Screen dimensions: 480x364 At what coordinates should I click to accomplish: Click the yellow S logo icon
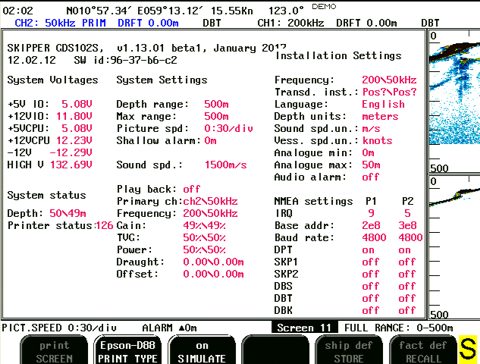click(x=469, y=349)
